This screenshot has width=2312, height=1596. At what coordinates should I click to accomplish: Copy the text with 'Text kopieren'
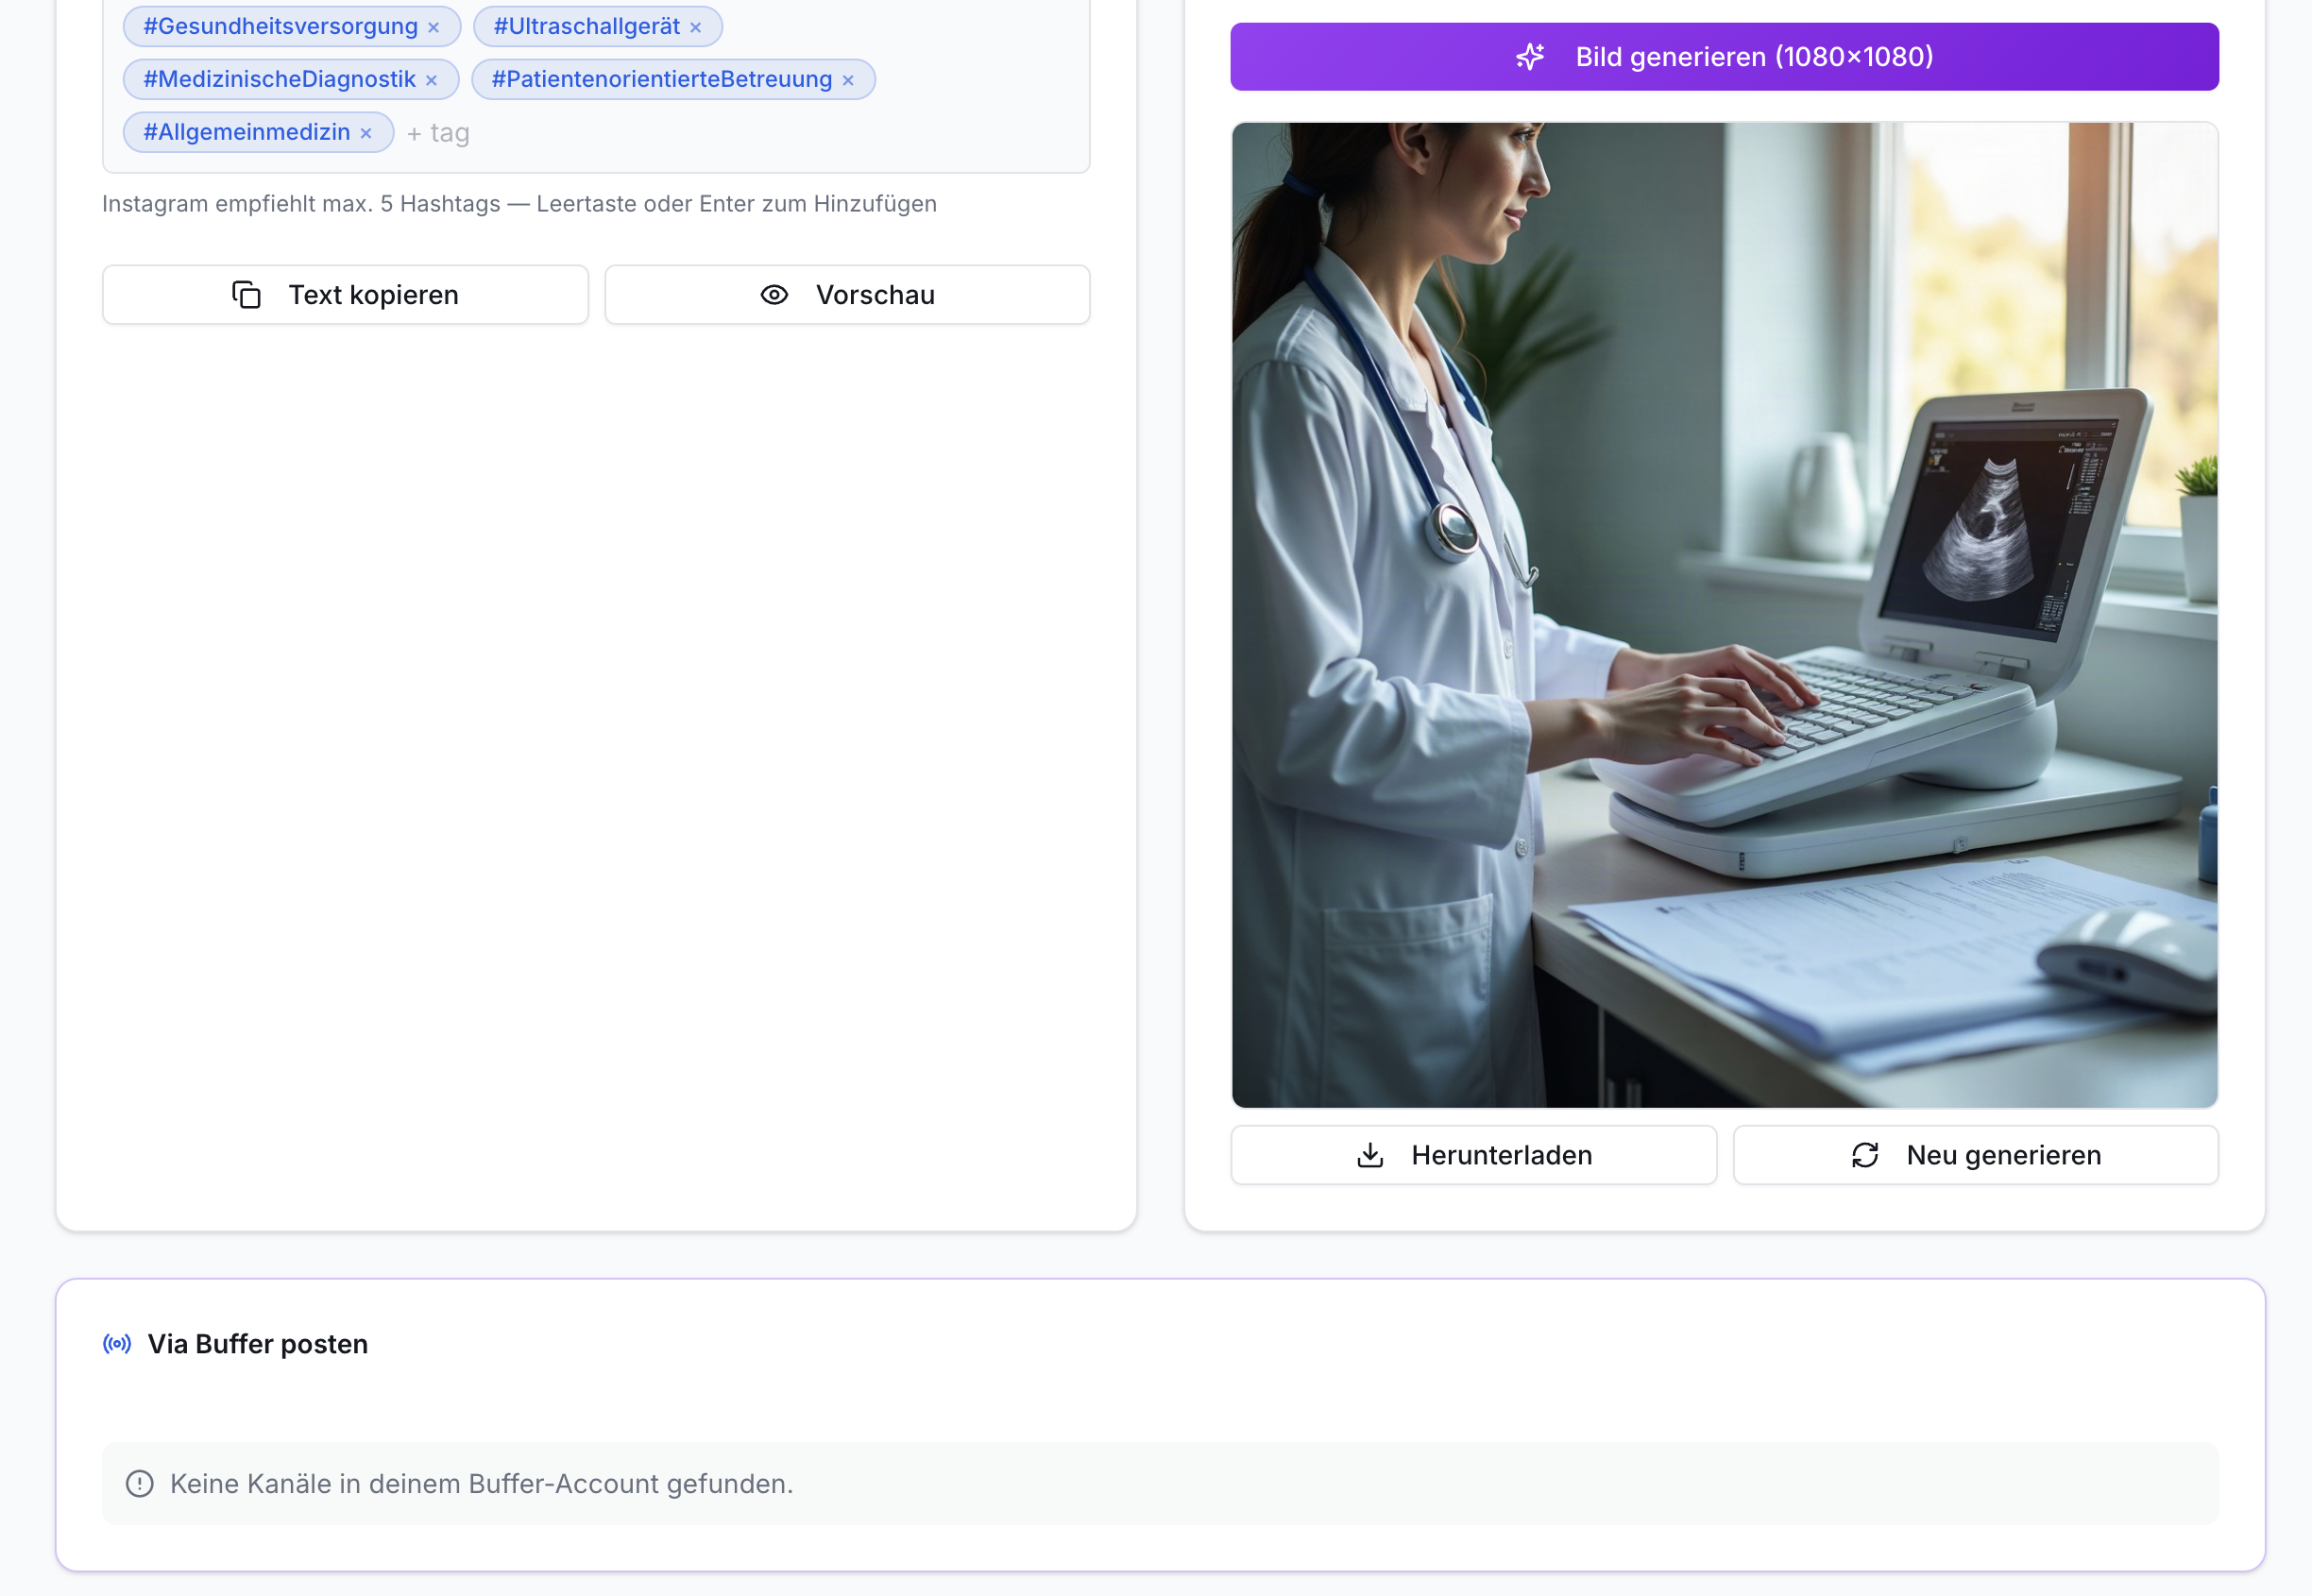click(x=345, y=295)
